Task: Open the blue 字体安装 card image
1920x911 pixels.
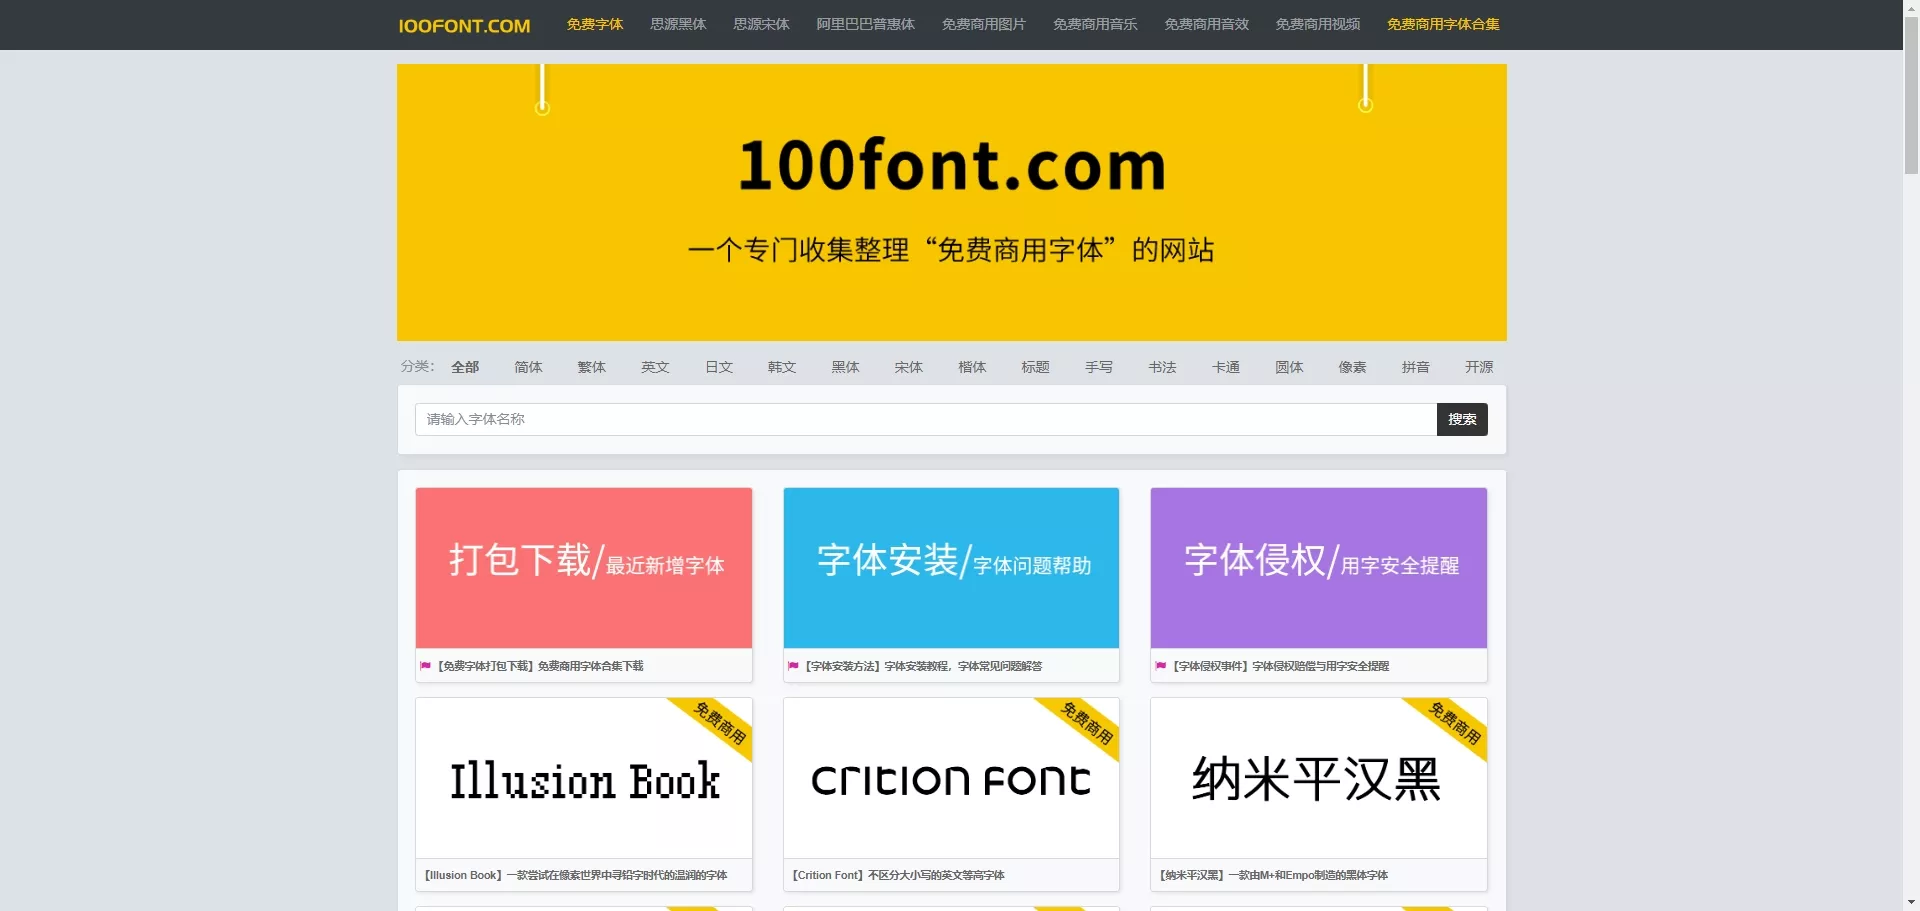Action: (951, 568)
